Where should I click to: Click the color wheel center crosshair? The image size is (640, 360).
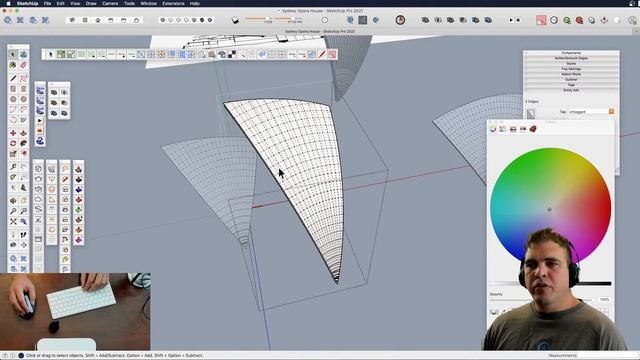549,209
